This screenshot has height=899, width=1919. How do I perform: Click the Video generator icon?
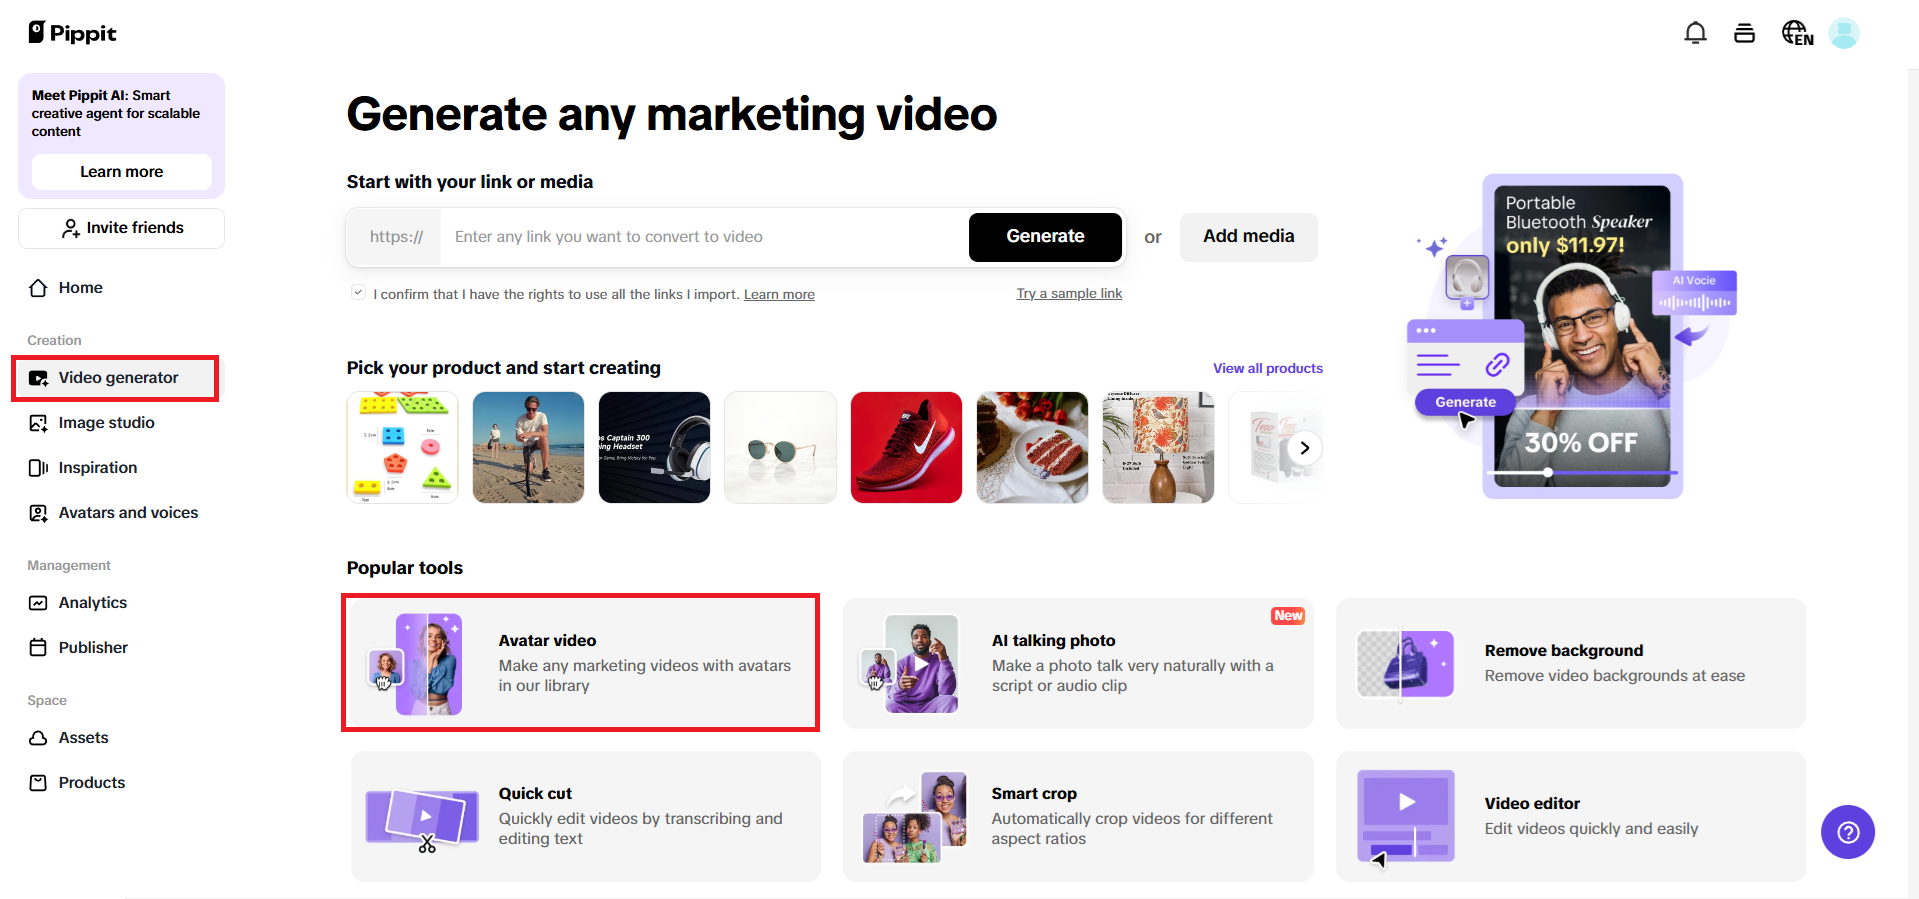point(38,378)
